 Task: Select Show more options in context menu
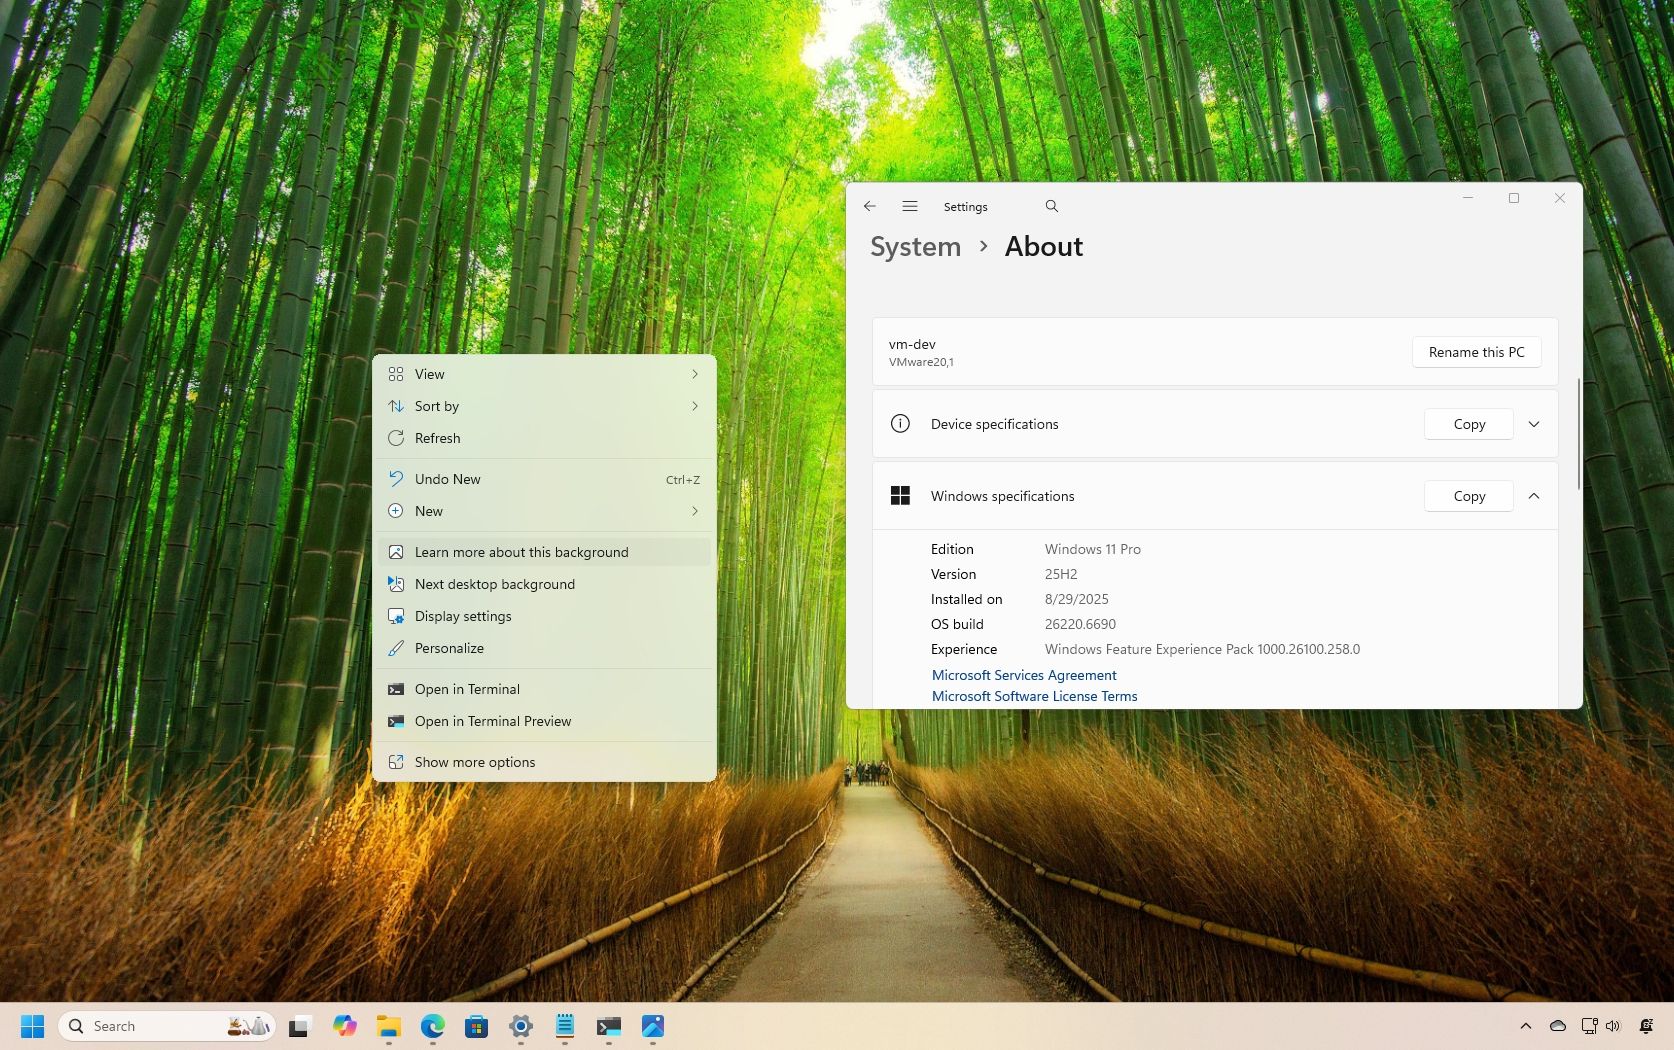(x=475, y=762)
